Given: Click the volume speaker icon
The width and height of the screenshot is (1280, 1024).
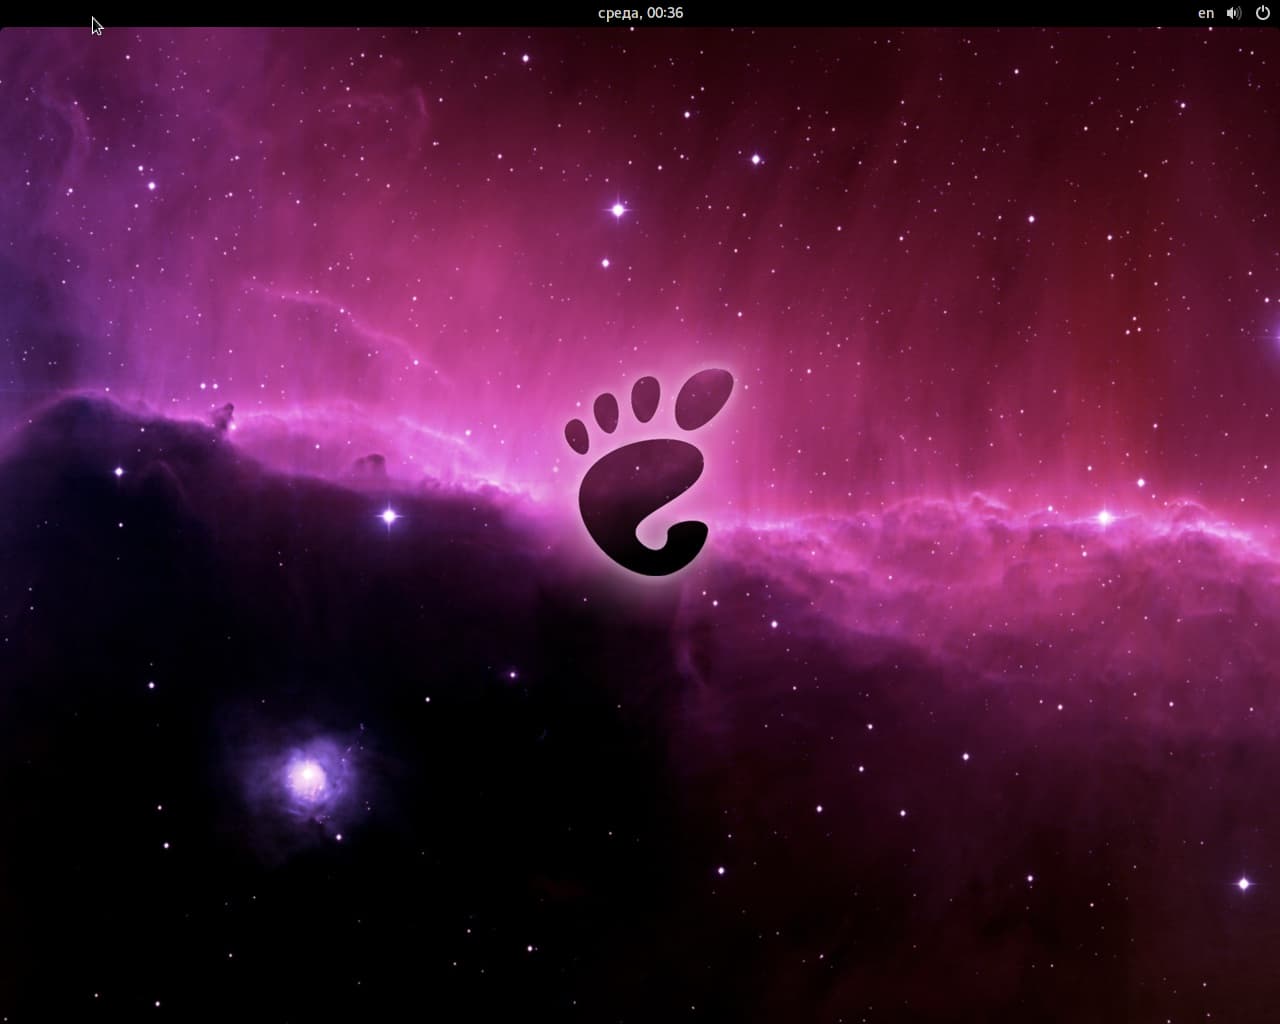Looking at the screenshot, I should tap(1234, 13).
